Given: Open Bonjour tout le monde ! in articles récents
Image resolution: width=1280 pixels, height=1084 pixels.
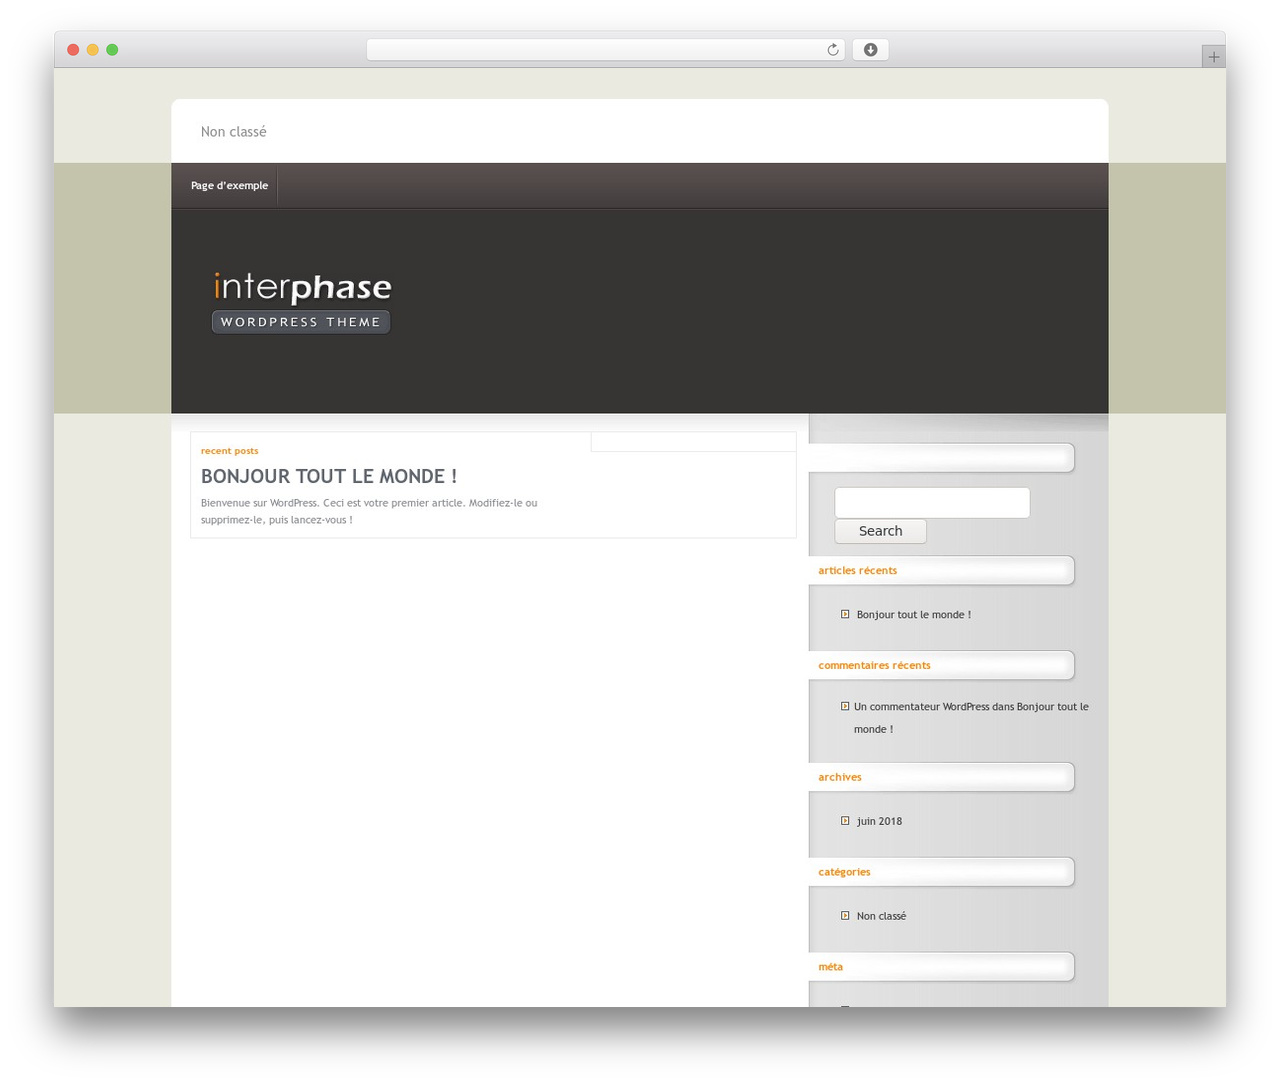Looking at the screenshot, I should [913, 615].
